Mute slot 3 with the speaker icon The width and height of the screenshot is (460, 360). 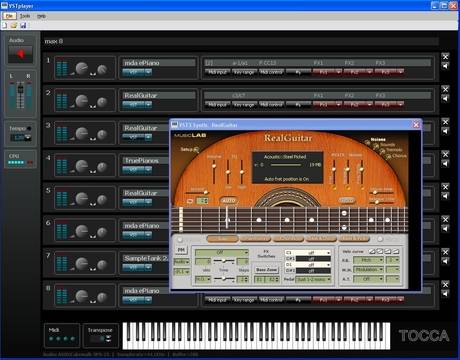[445, 131]
